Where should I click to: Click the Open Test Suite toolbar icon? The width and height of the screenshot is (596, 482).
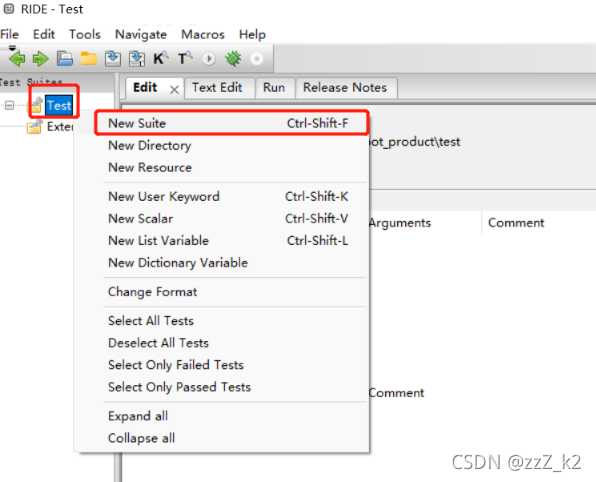click(65, 59)
